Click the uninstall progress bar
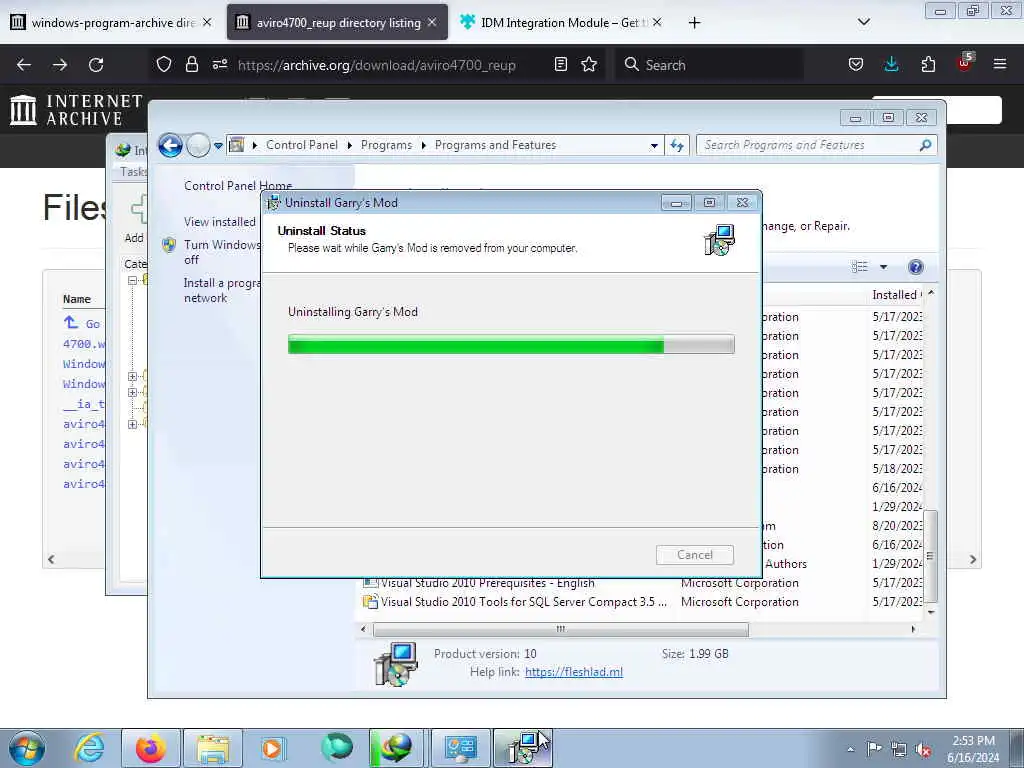The height and width of the screenshot is (768, 1024). tap(511, 344)
